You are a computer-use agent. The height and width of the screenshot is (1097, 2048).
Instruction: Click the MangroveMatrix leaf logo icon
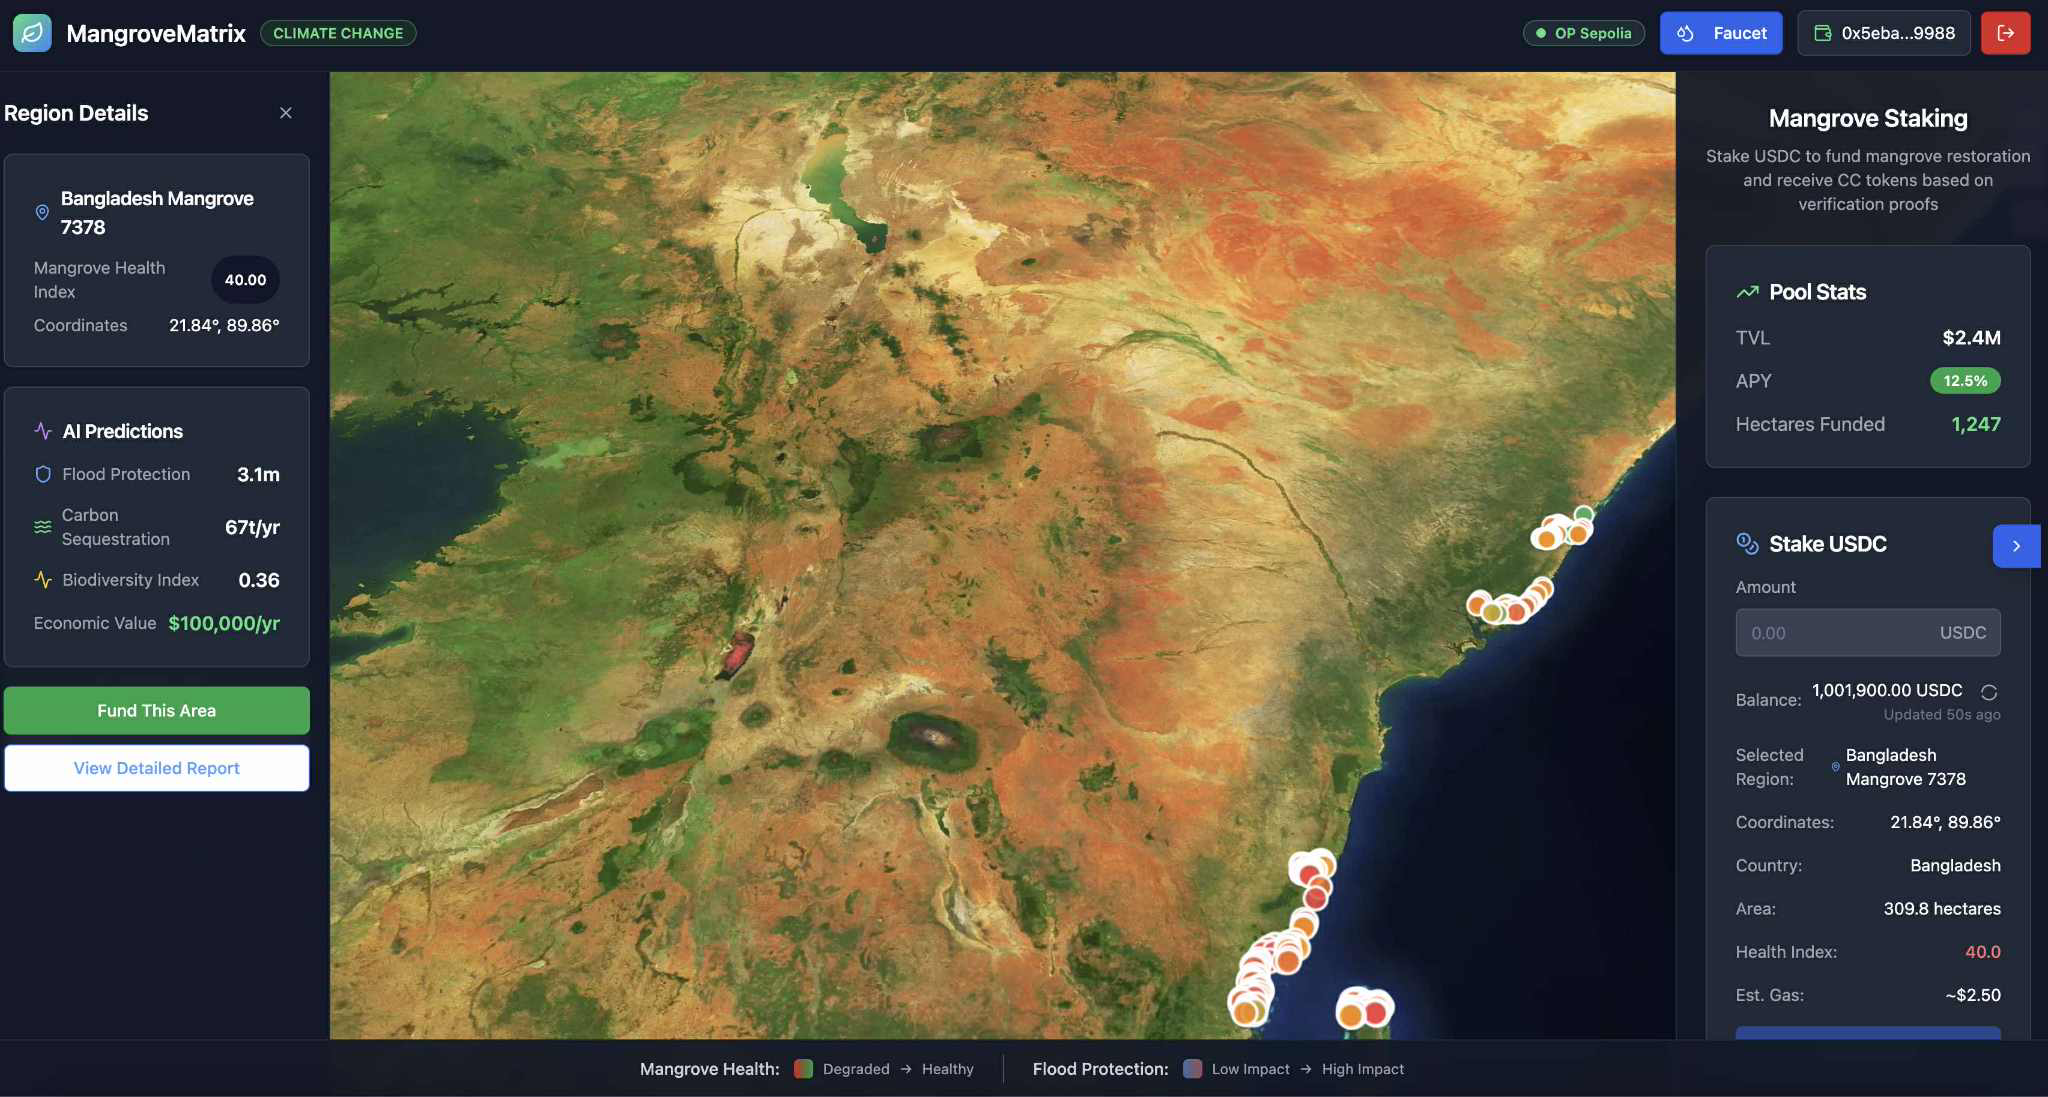tap(32, 33)
